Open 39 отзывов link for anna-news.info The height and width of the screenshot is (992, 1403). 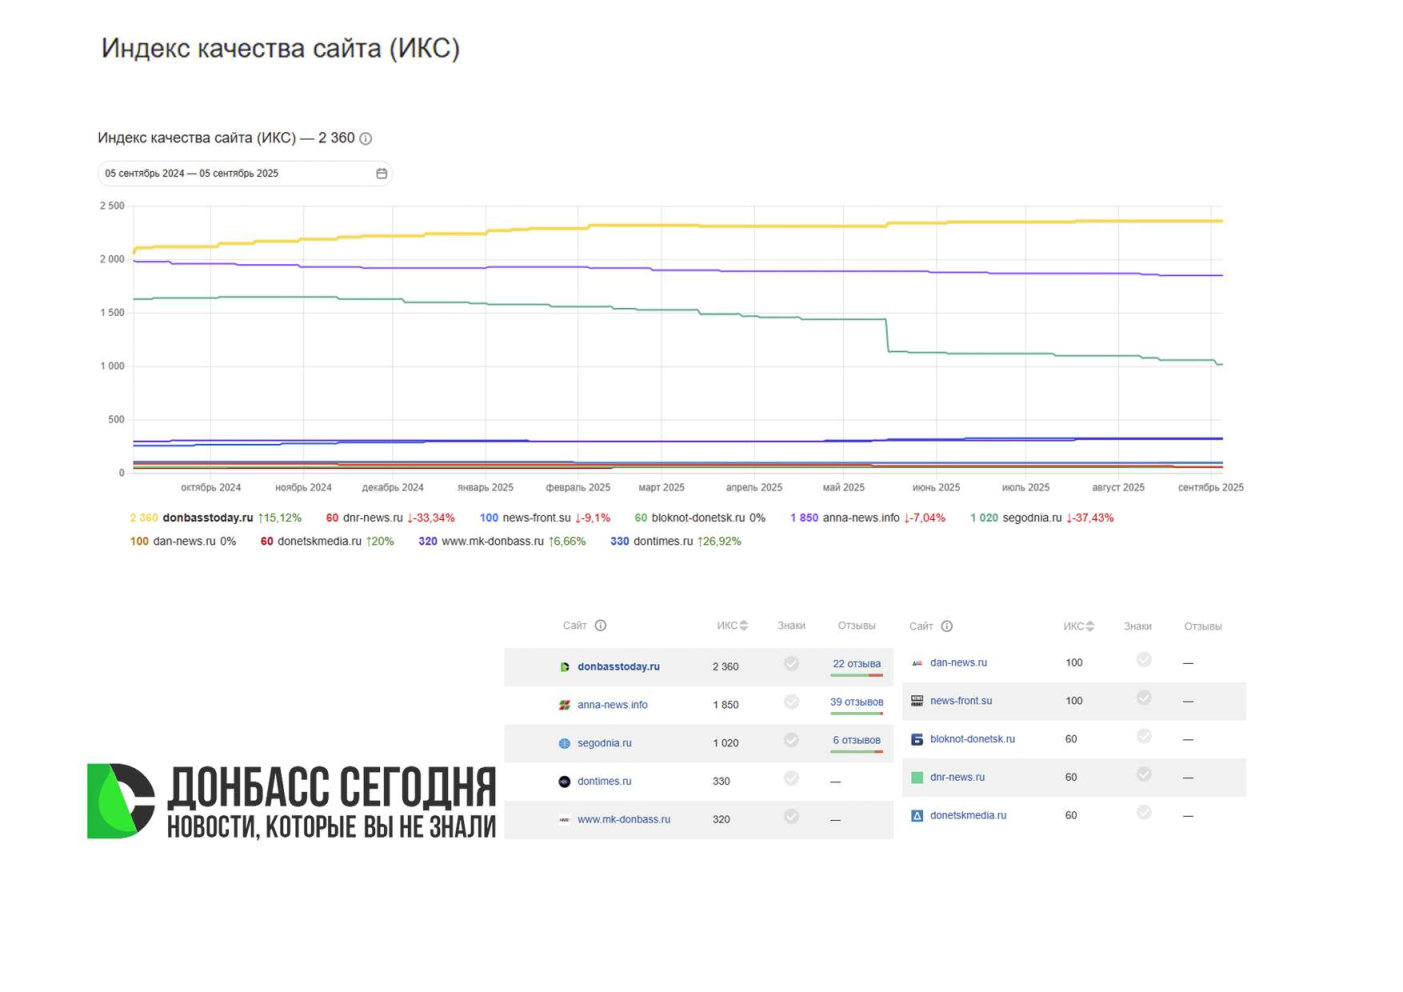[x=856, y=702]
